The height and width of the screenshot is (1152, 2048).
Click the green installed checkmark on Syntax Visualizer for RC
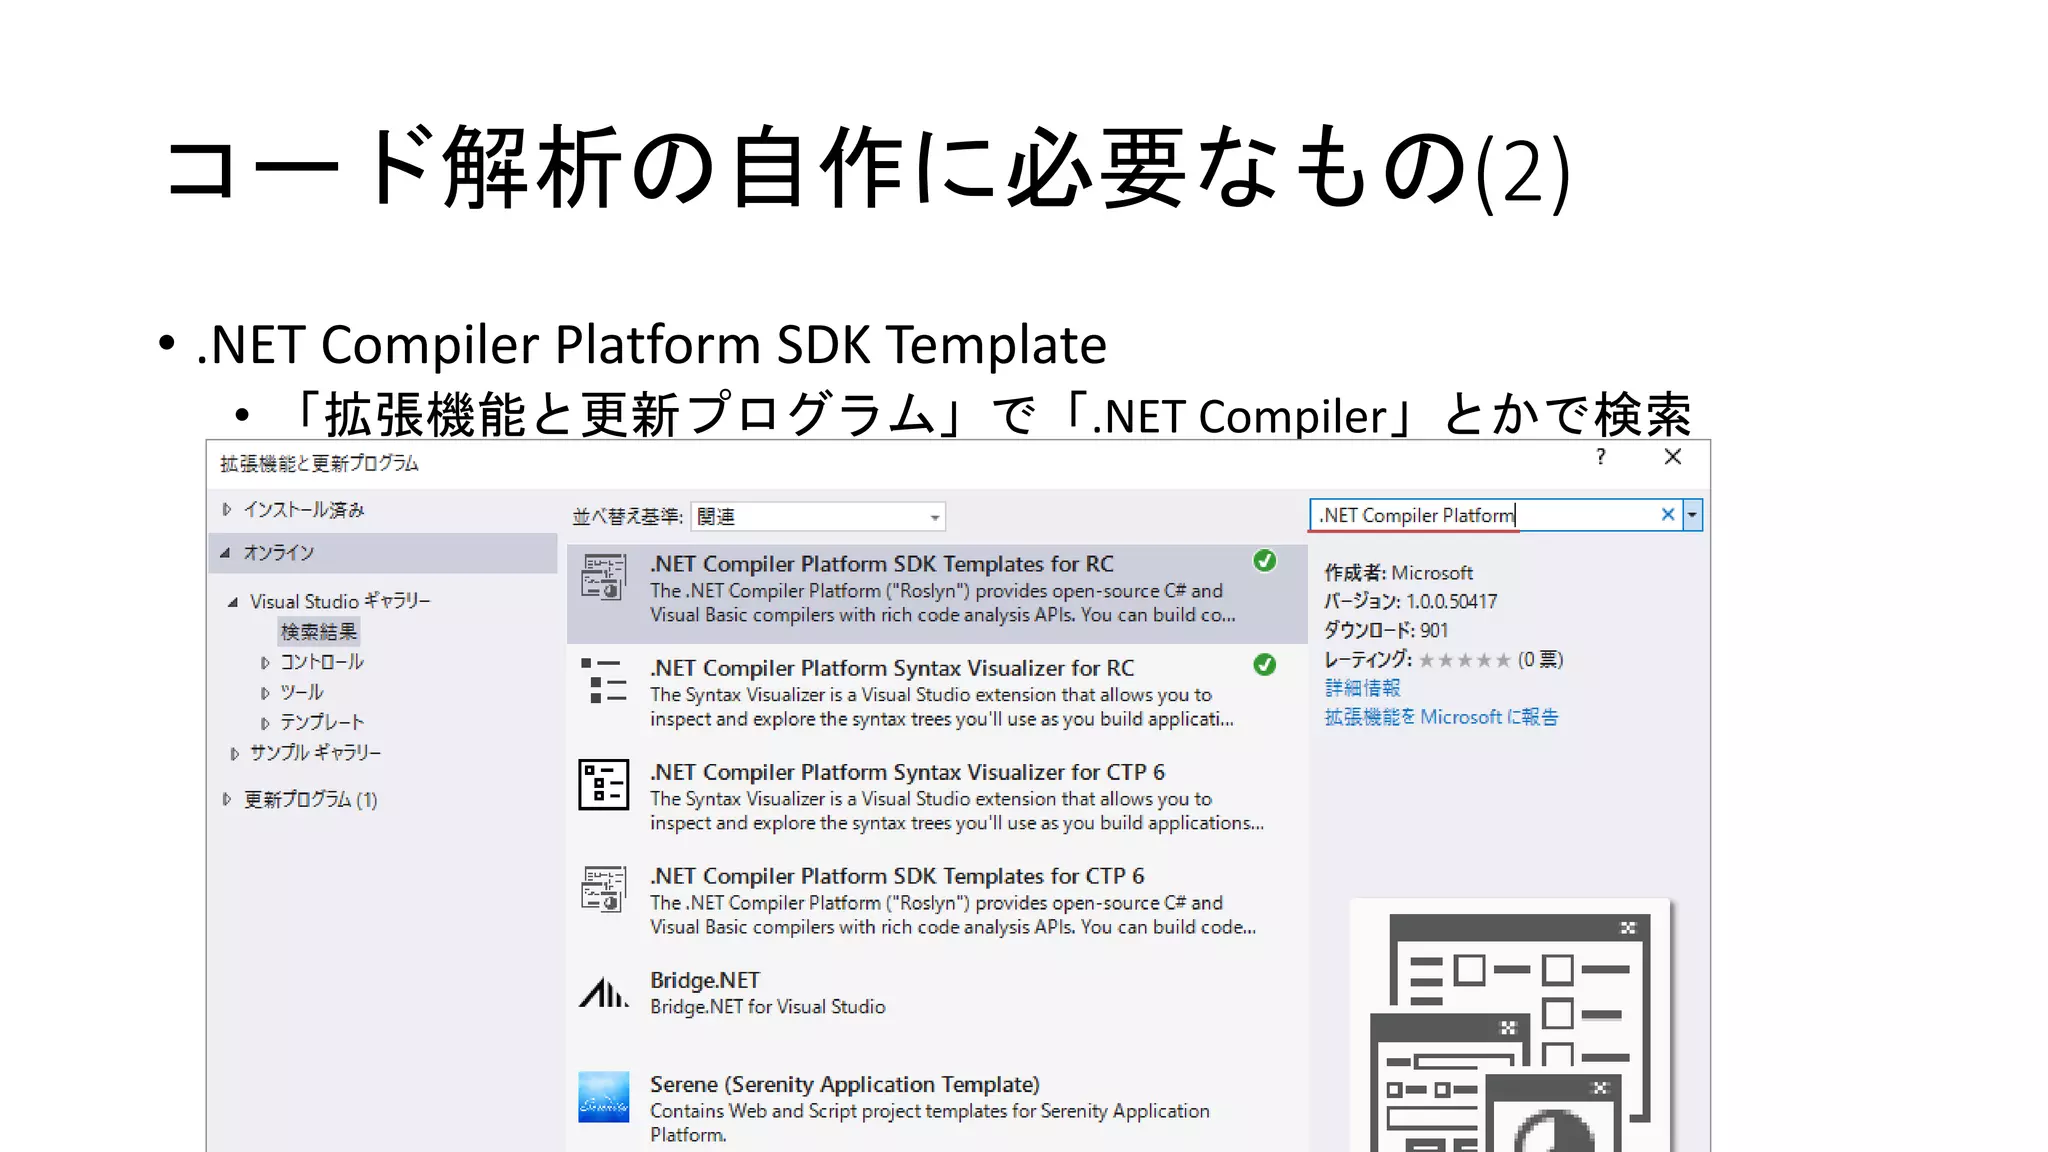tap(1265, 665)
